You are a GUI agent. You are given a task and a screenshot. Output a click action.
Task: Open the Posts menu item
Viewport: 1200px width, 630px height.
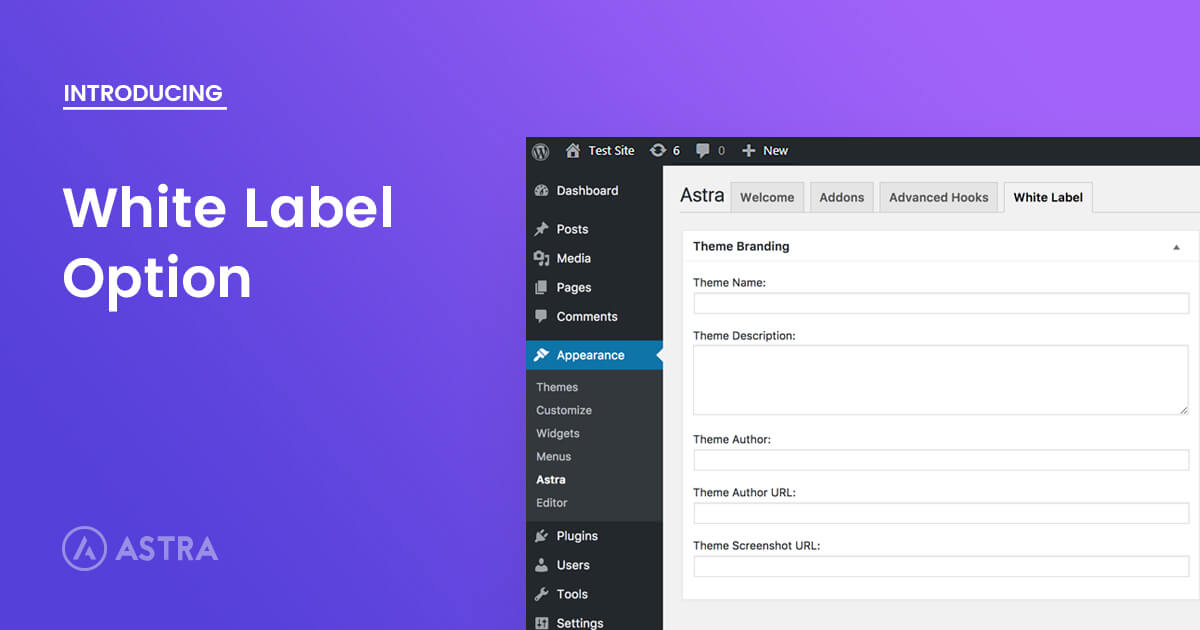572,230
